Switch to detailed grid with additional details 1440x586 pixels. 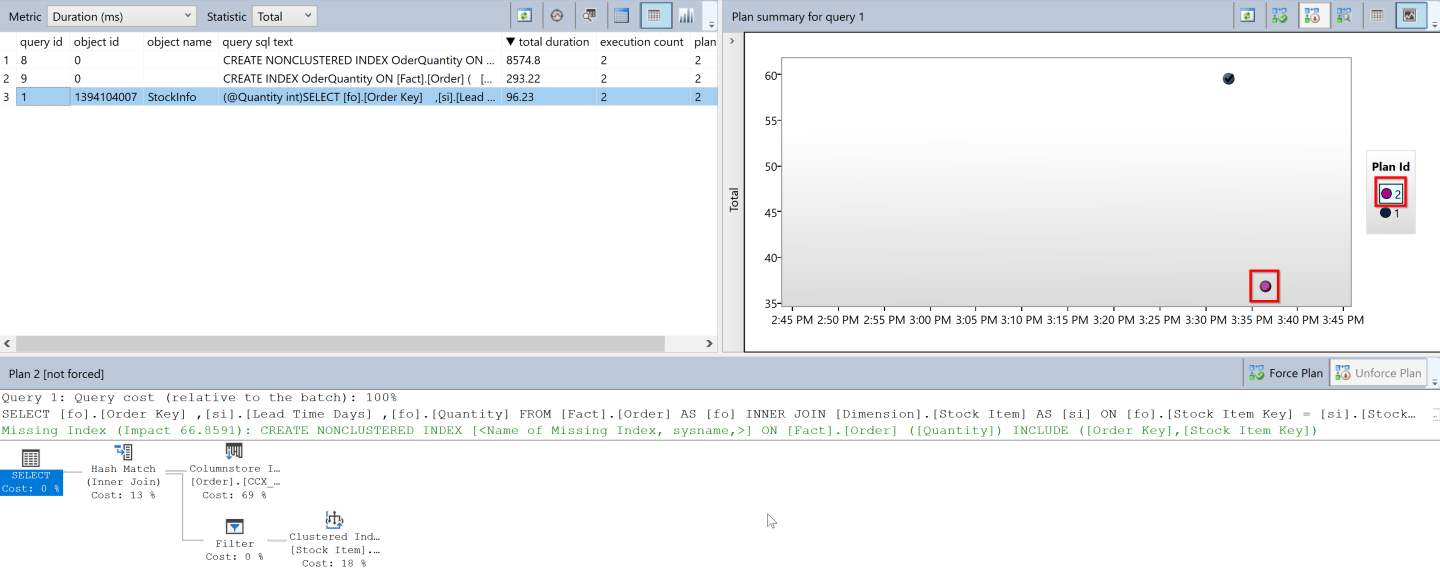pos(622,15)
